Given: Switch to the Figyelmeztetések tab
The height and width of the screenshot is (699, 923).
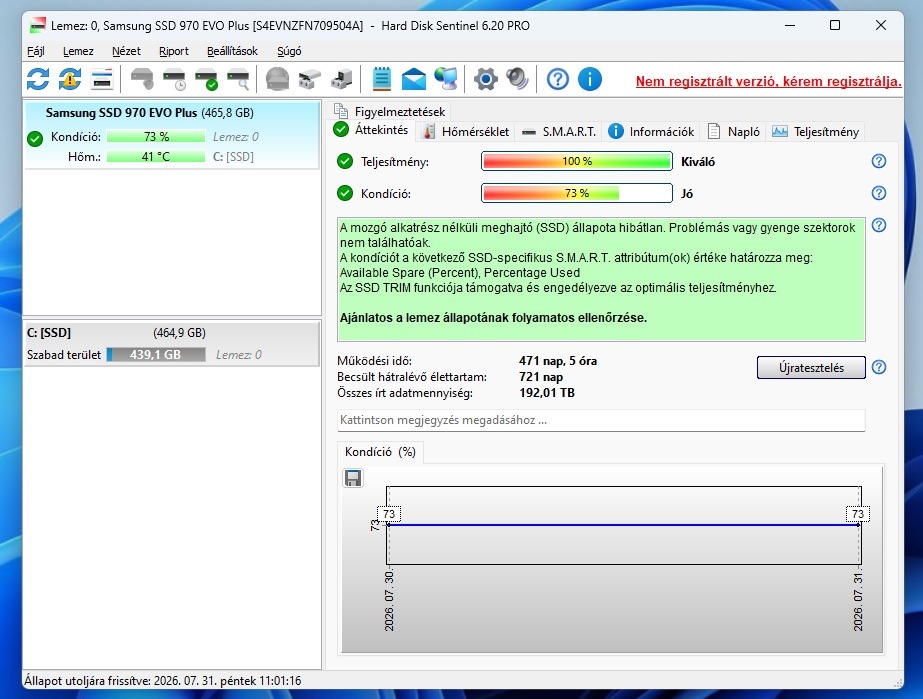Looking at the screenshot, I should tap(390, 111).
